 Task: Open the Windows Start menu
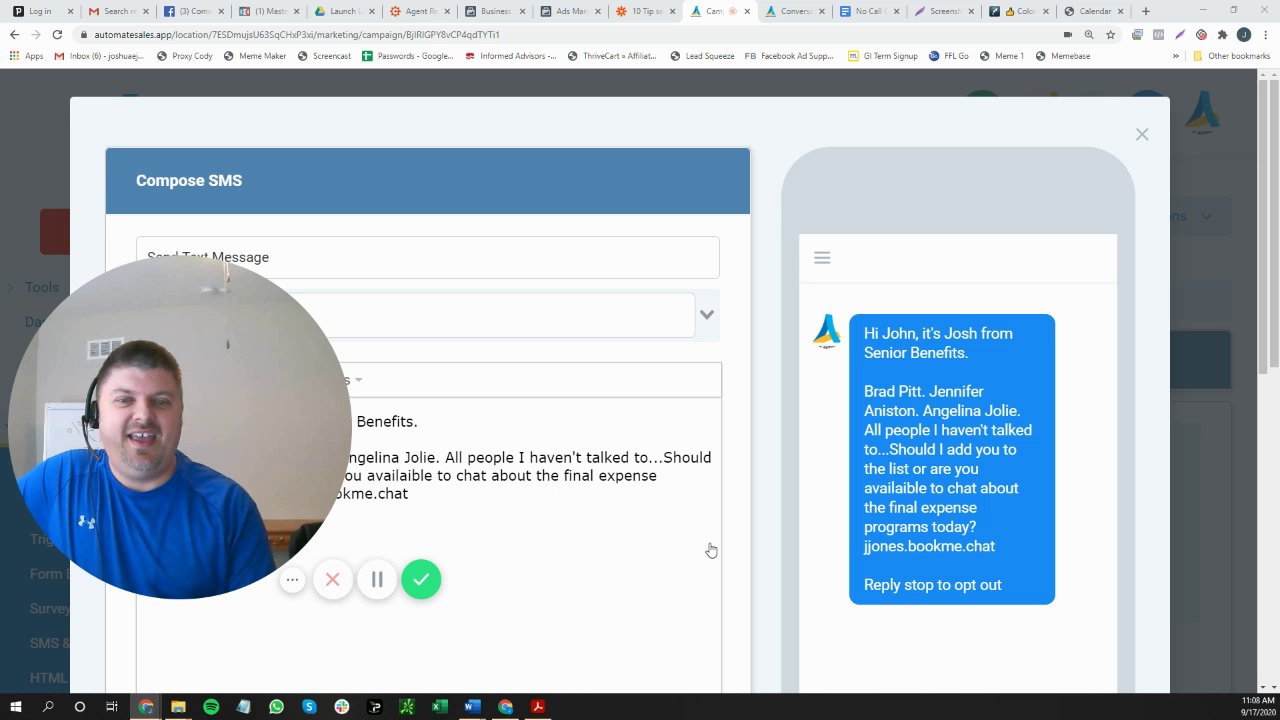[15, 707]
